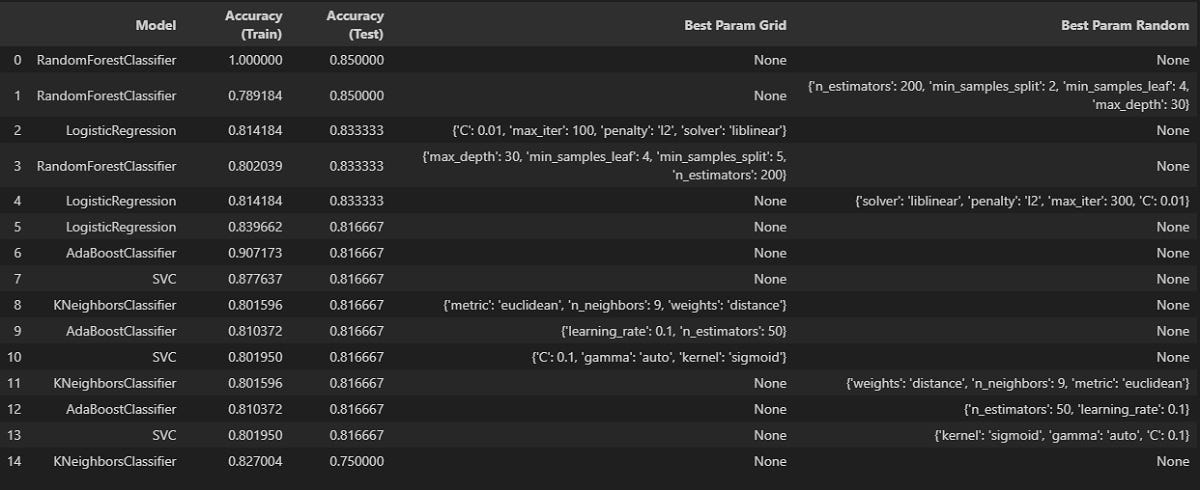Click the Model column header
This screenshot has height=490, width=1200.
coord(156,25)
